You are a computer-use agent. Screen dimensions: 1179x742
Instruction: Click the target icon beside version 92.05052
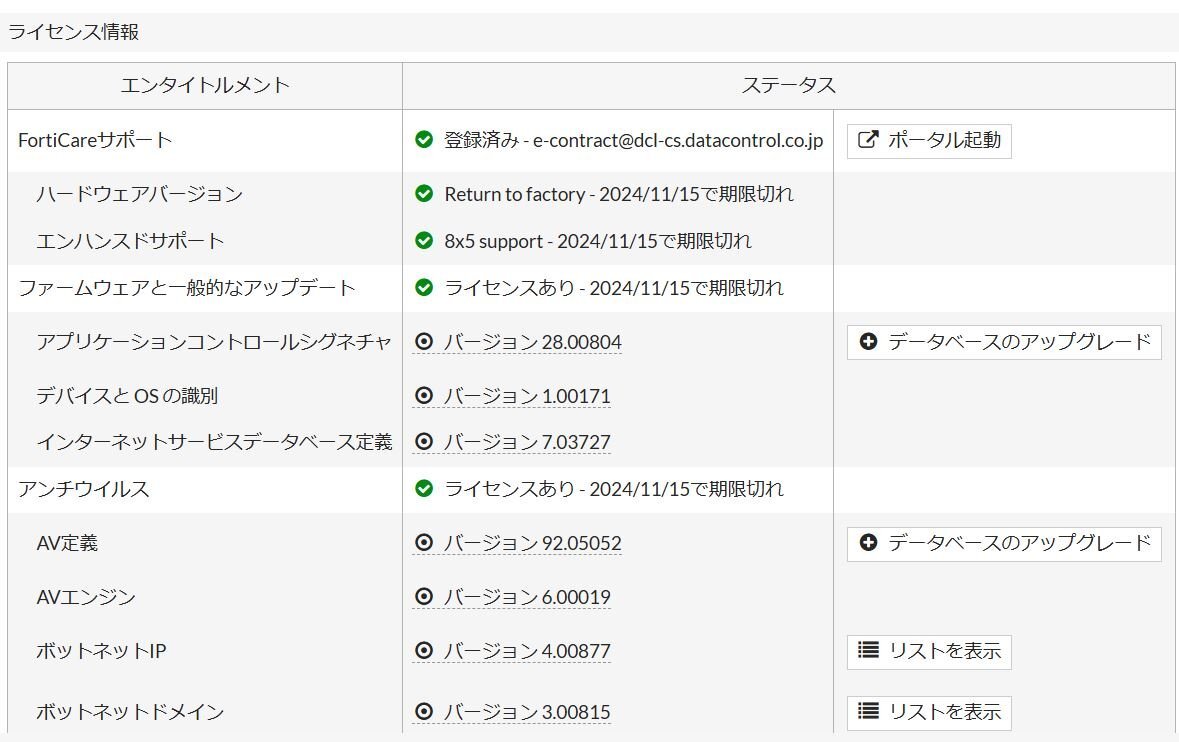point(424,543)
